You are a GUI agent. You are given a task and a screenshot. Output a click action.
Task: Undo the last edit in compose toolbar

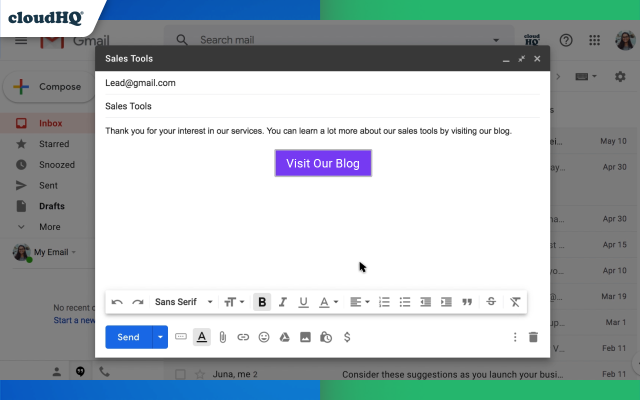click(x=117, y=302)
